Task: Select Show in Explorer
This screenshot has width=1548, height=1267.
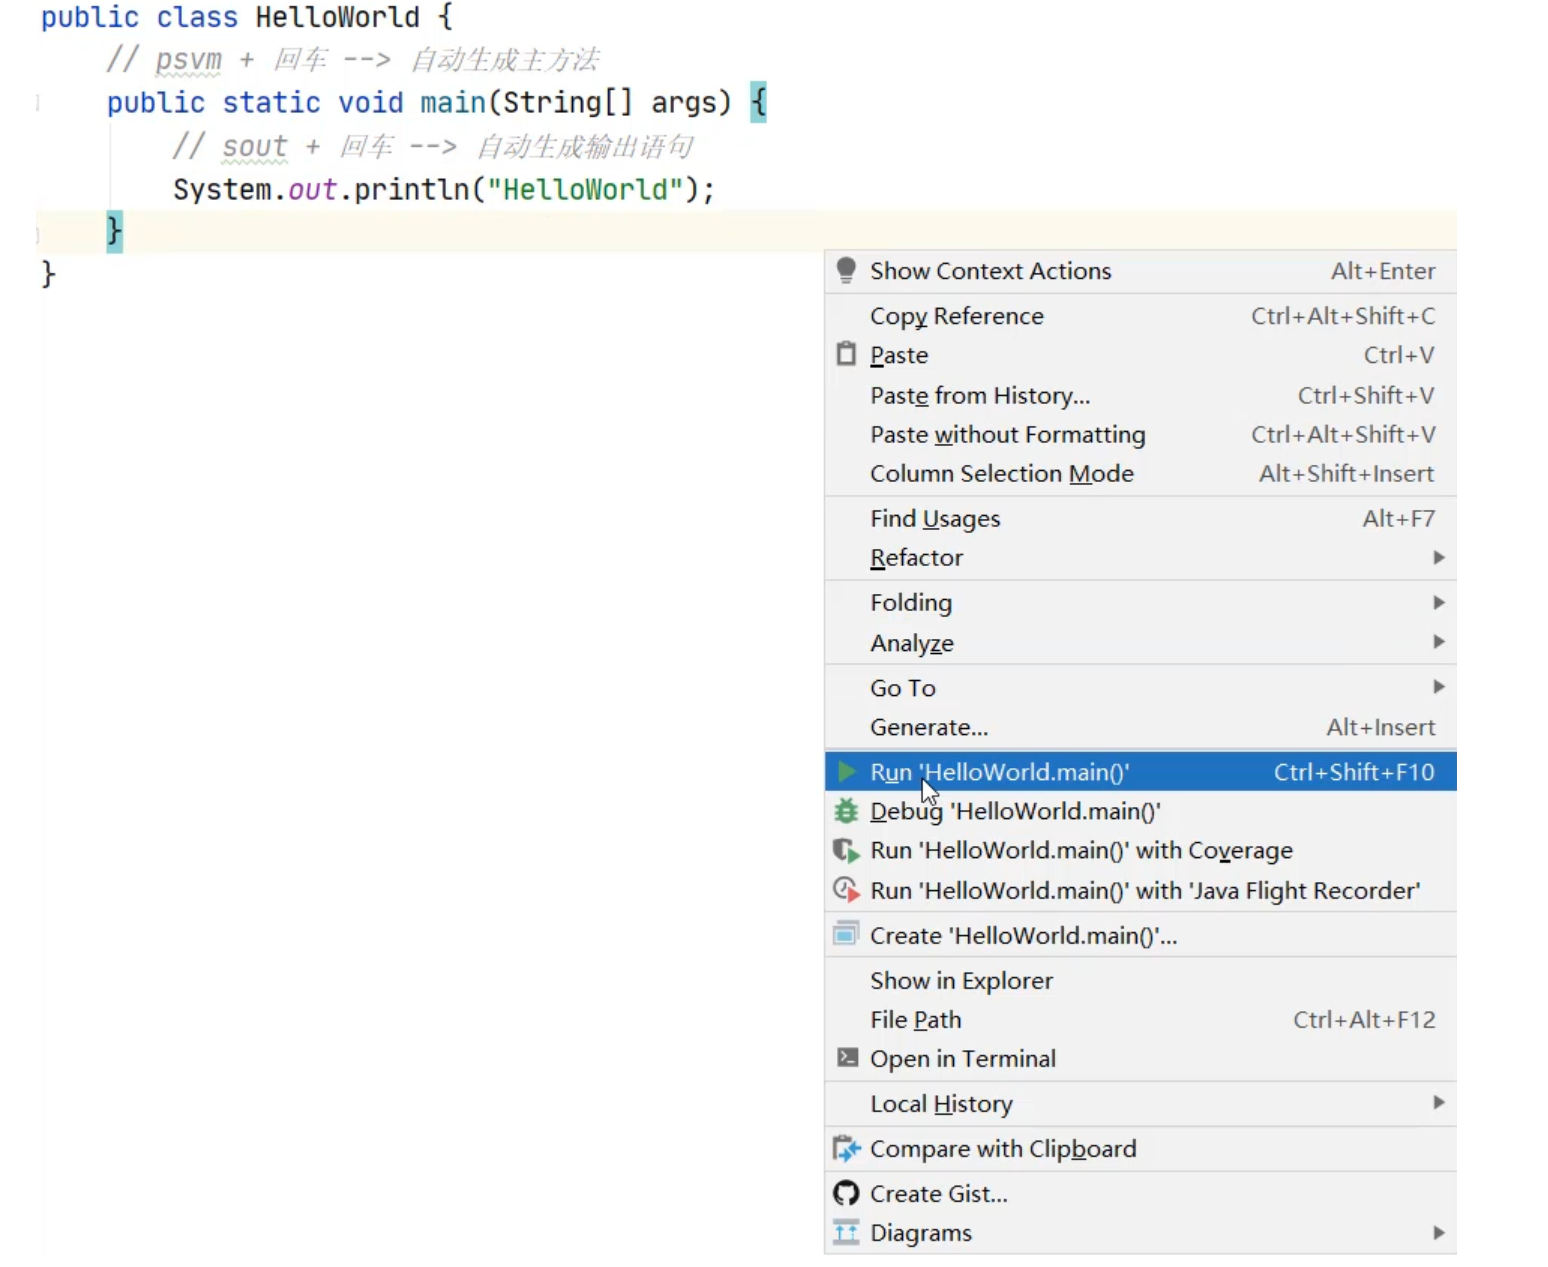Action: click(x=1140, y=980)
